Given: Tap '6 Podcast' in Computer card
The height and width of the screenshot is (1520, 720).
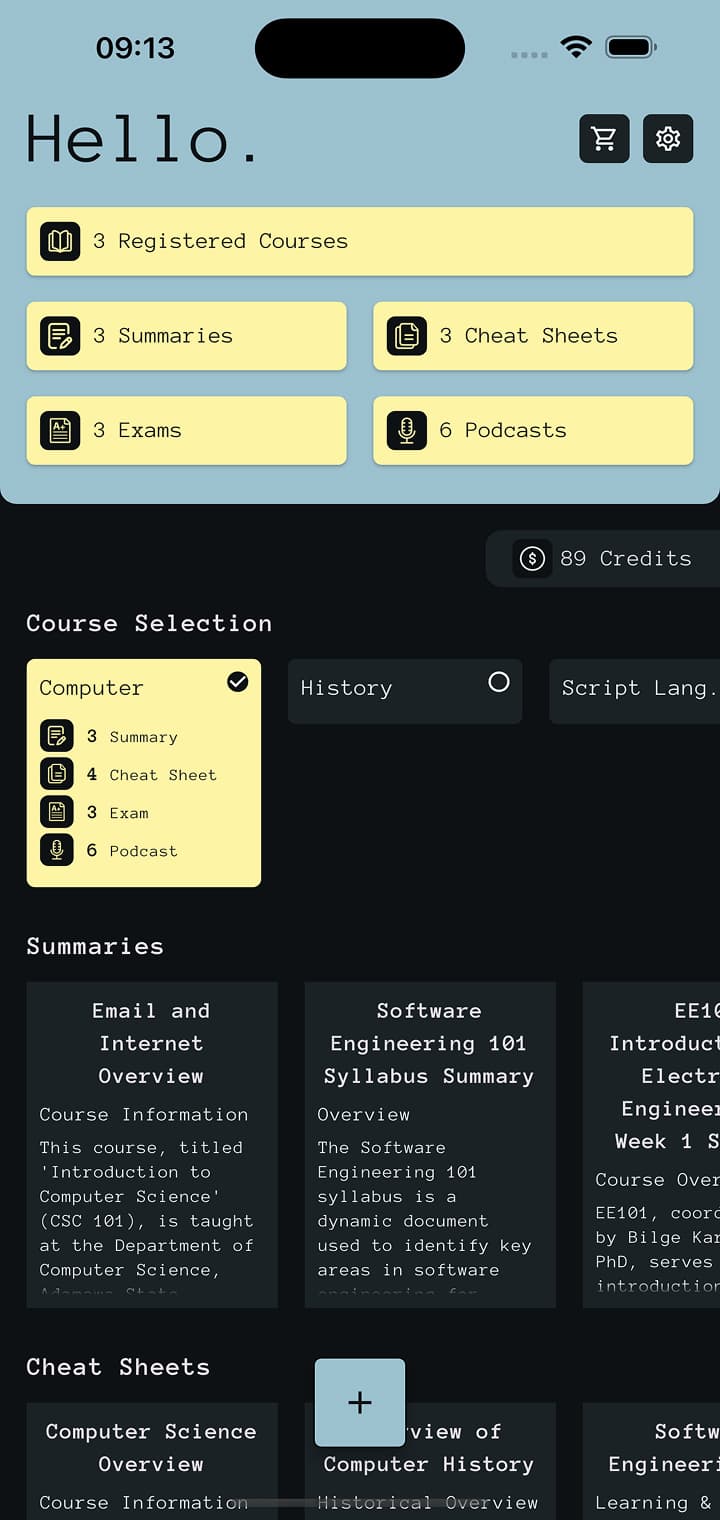Looking at the screenshot, I should click(132, 850).
